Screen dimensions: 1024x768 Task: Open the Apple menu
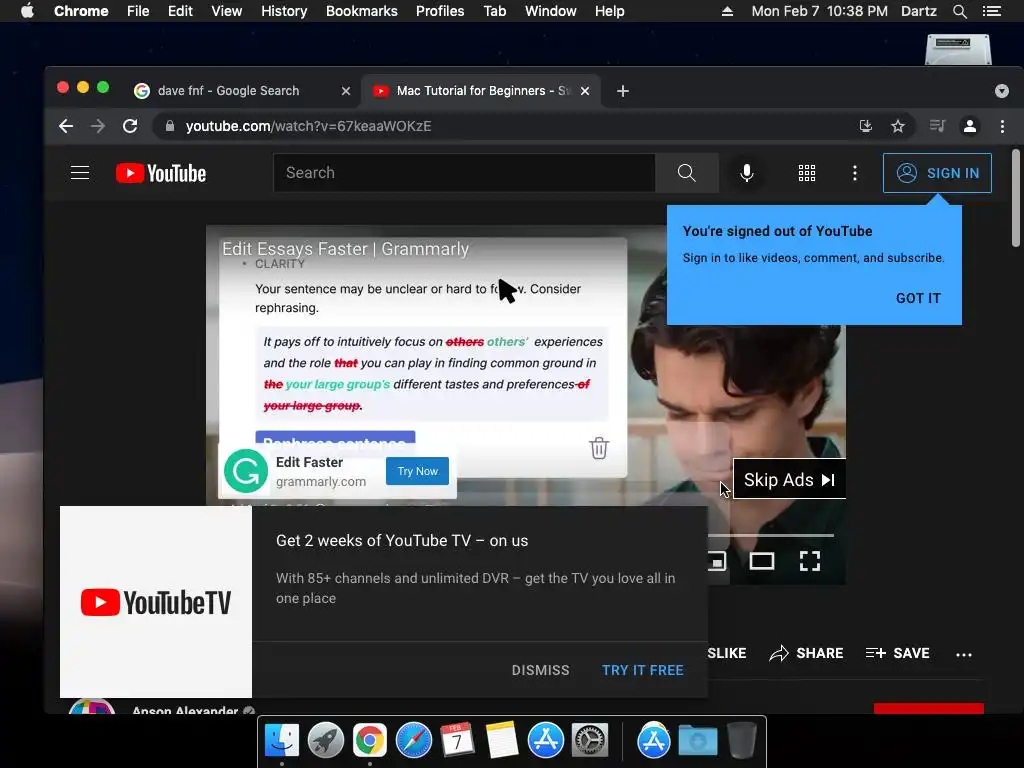(27, 11)
